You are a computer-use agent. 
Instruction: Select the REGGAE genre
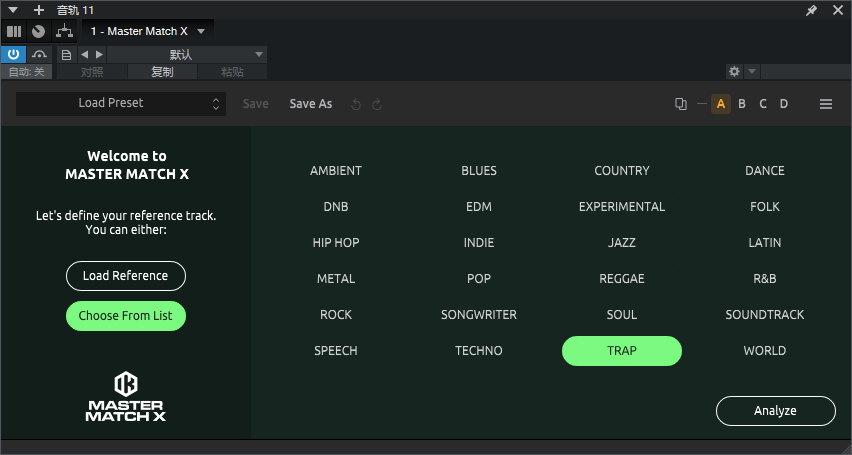tap(622, 279)
